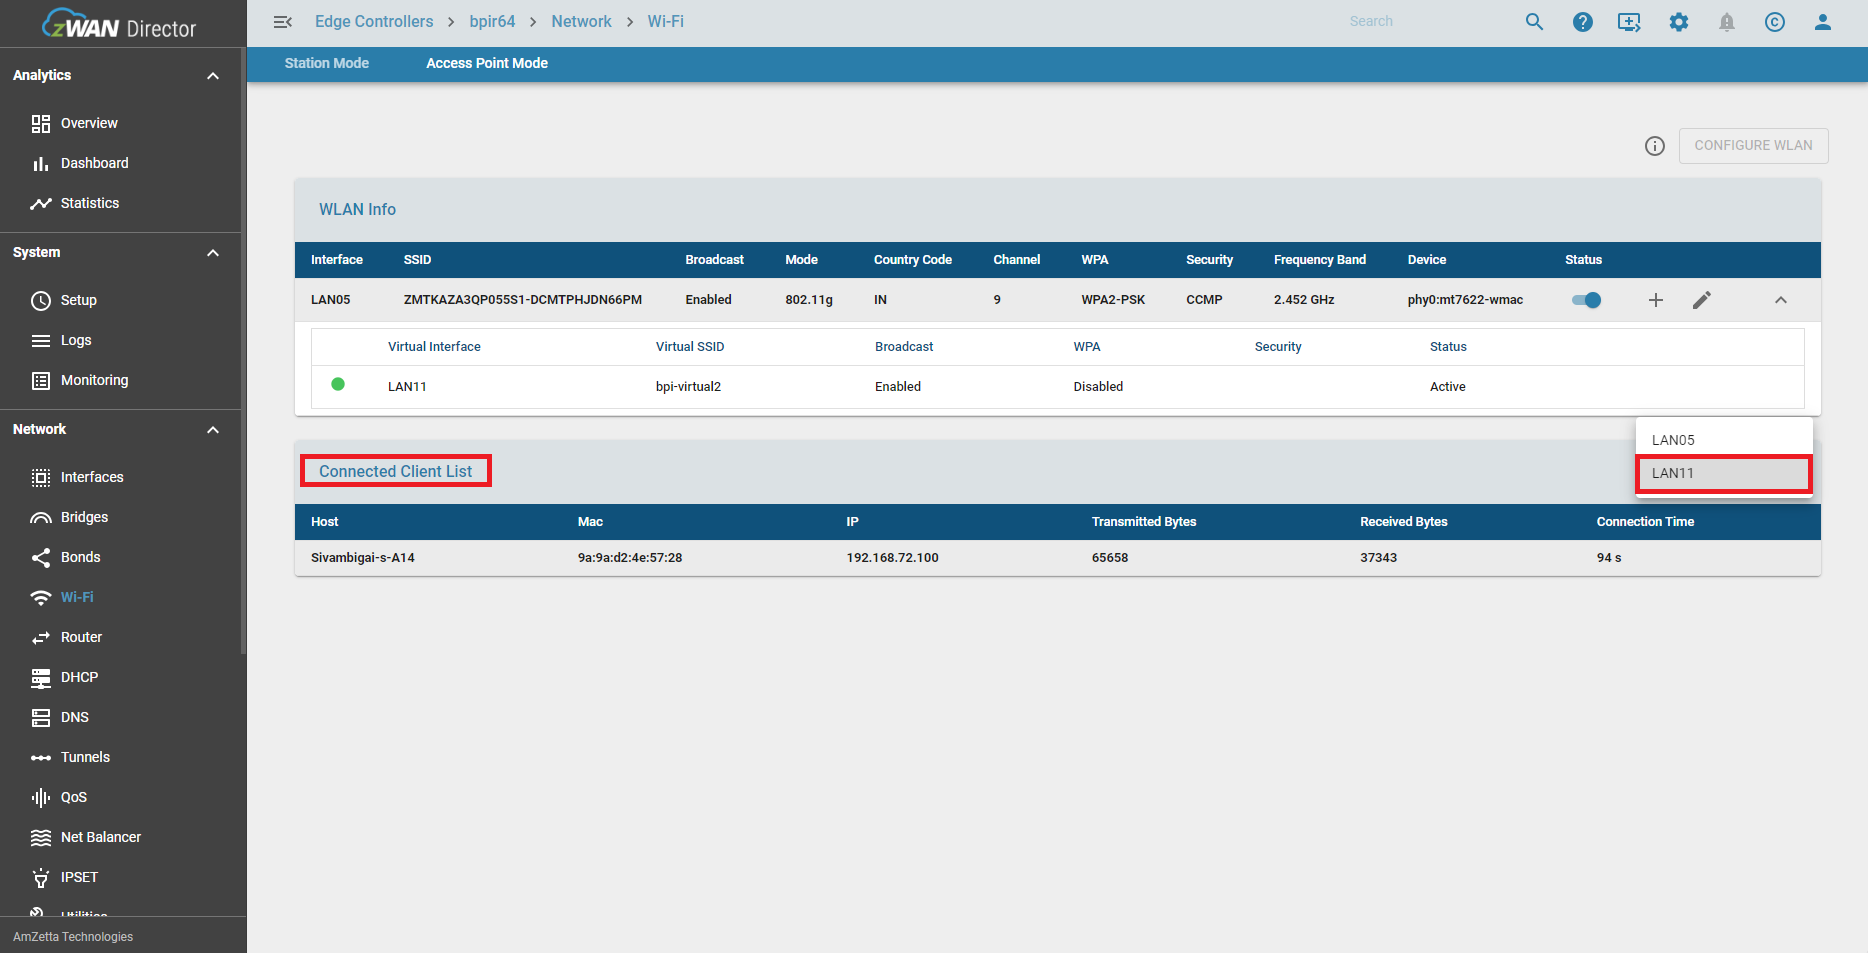Collapse the Network section in the sidebar
The height and width of the screenshot is (953, 1868).
point(212,429)
